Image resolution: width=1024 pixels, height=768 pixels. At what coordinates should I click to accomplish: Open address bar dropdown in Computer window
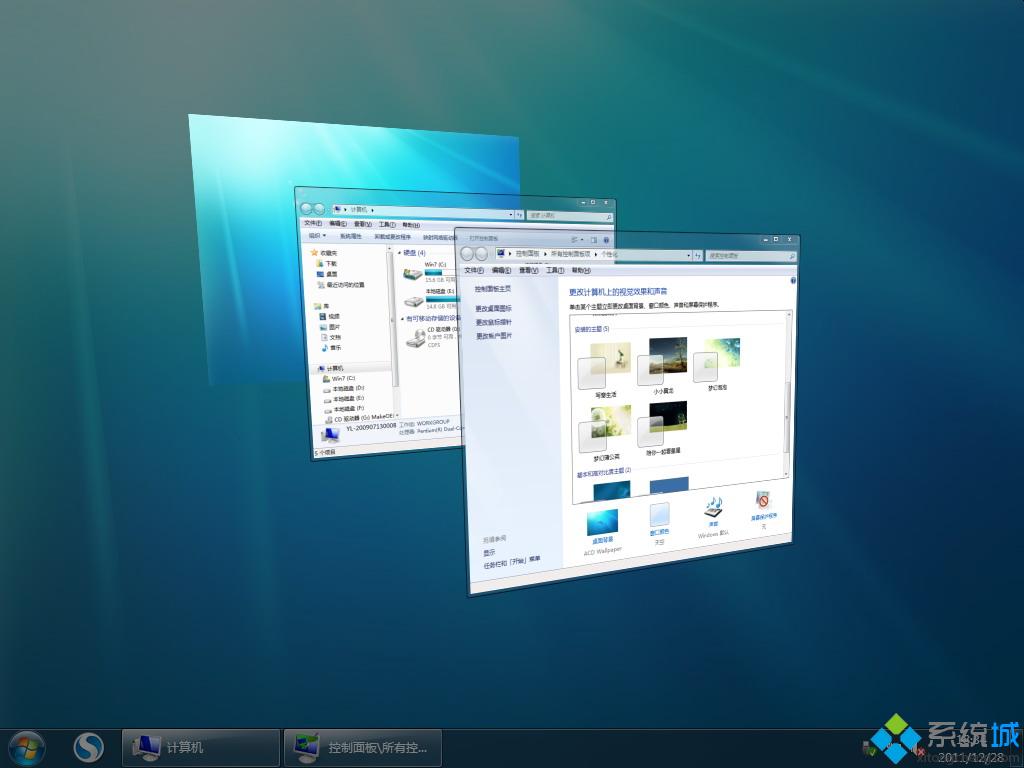(x=511, y=214)
